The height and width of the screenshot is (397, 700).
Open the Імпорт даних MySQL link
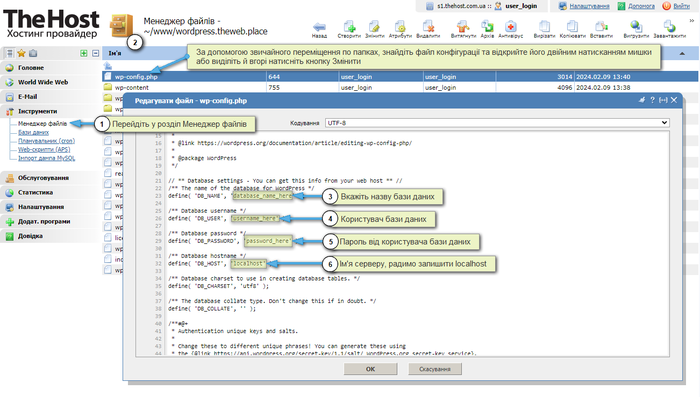click(46, 158)
